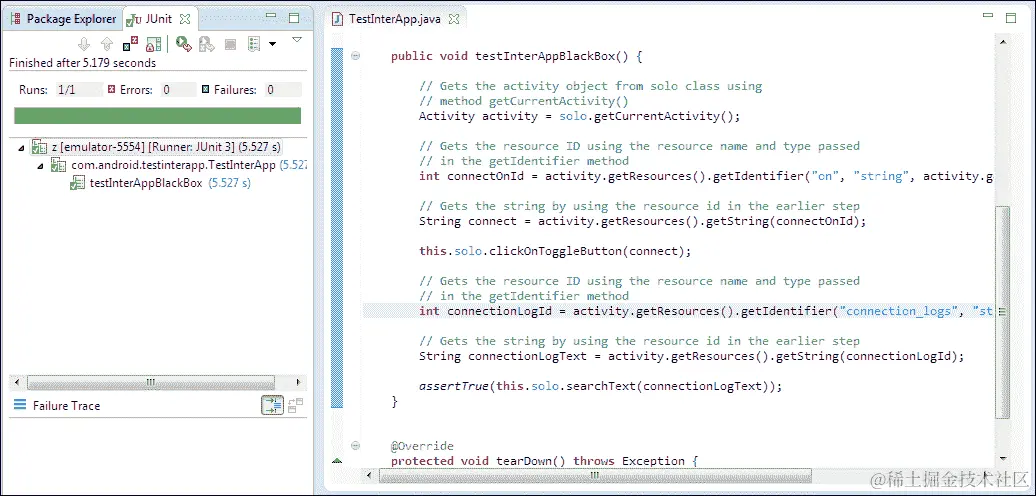This screenshot has width=1036, height=496.
Task: Toggle Show Failures Only in JUnit view
Action: 130,44
